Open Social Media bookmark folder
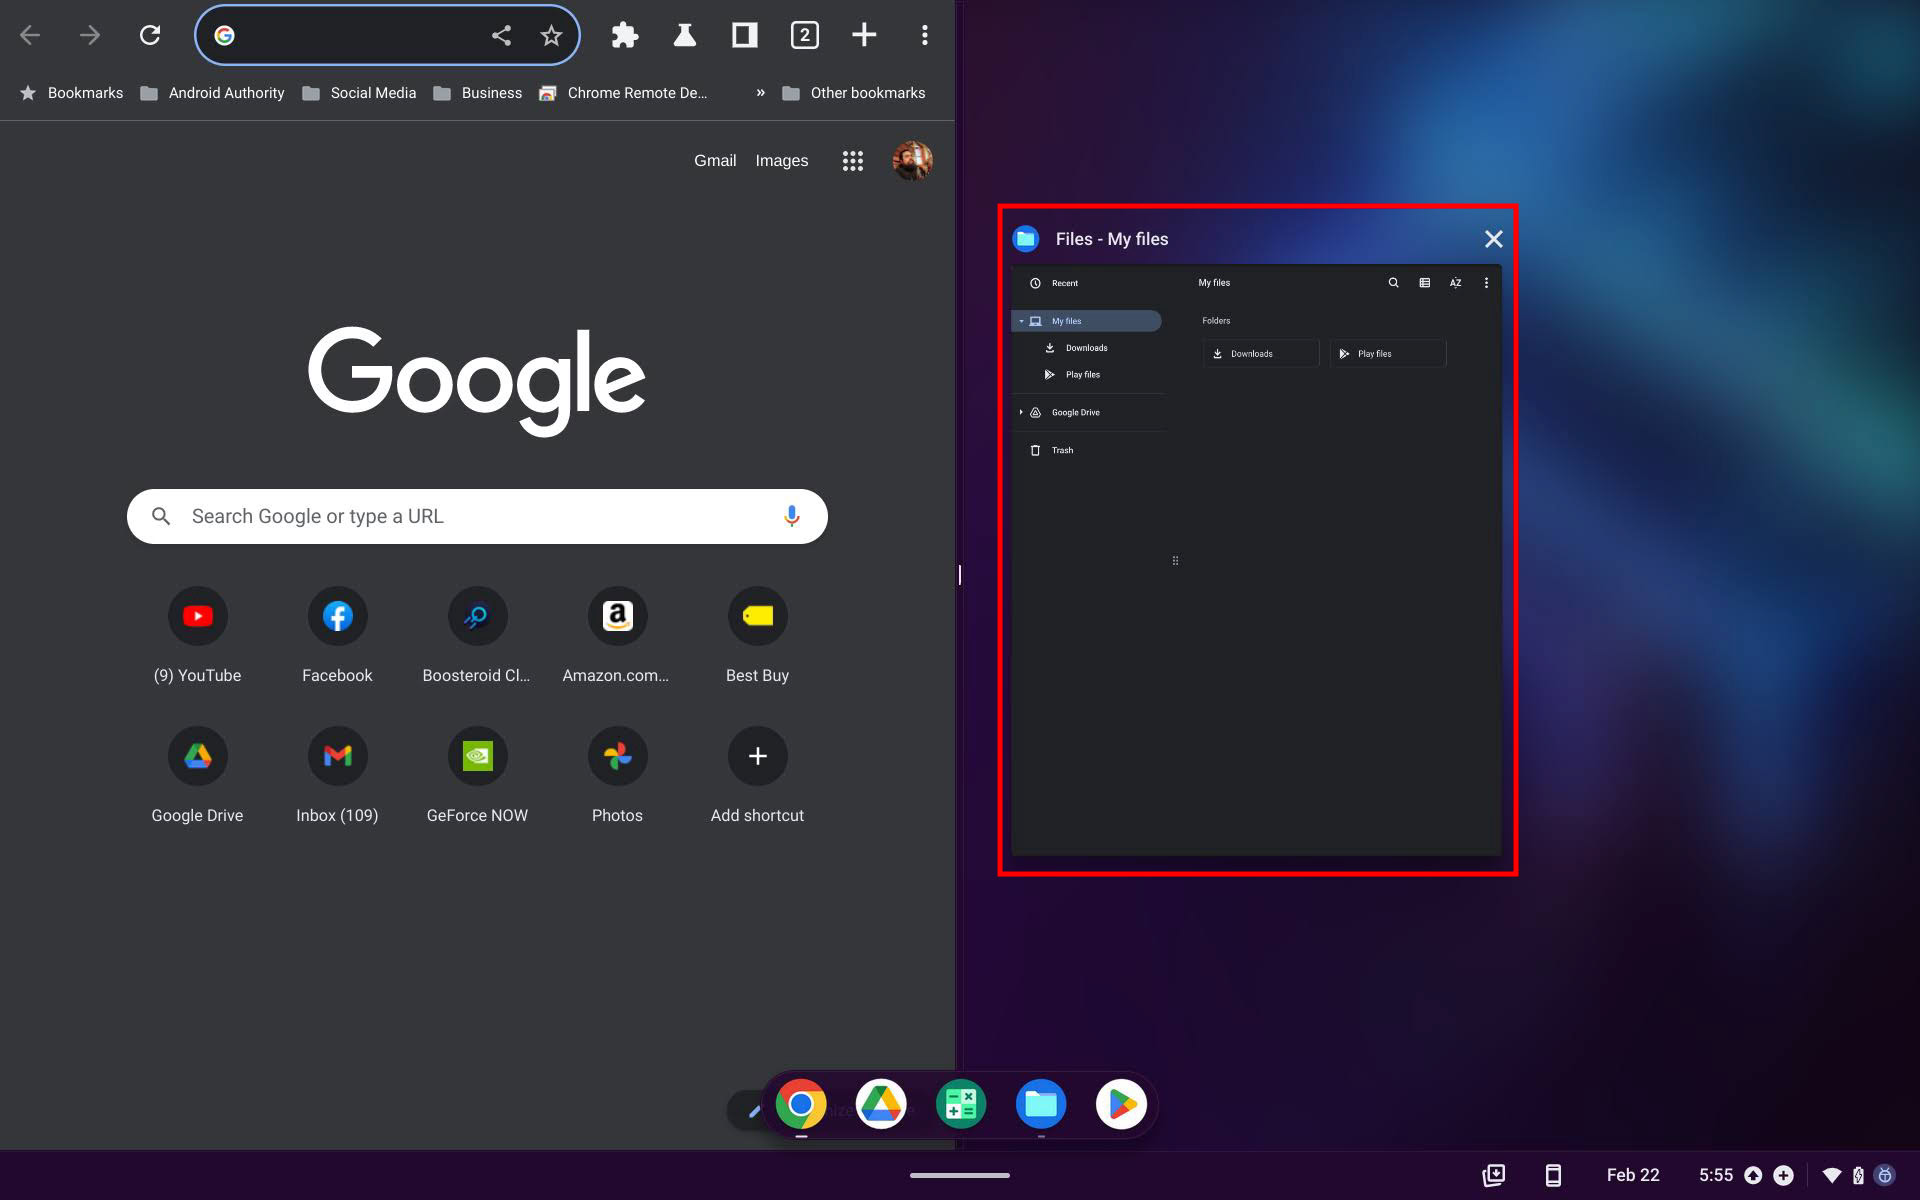Viewport: 1920px width, 1200px height. click(359, 93)
